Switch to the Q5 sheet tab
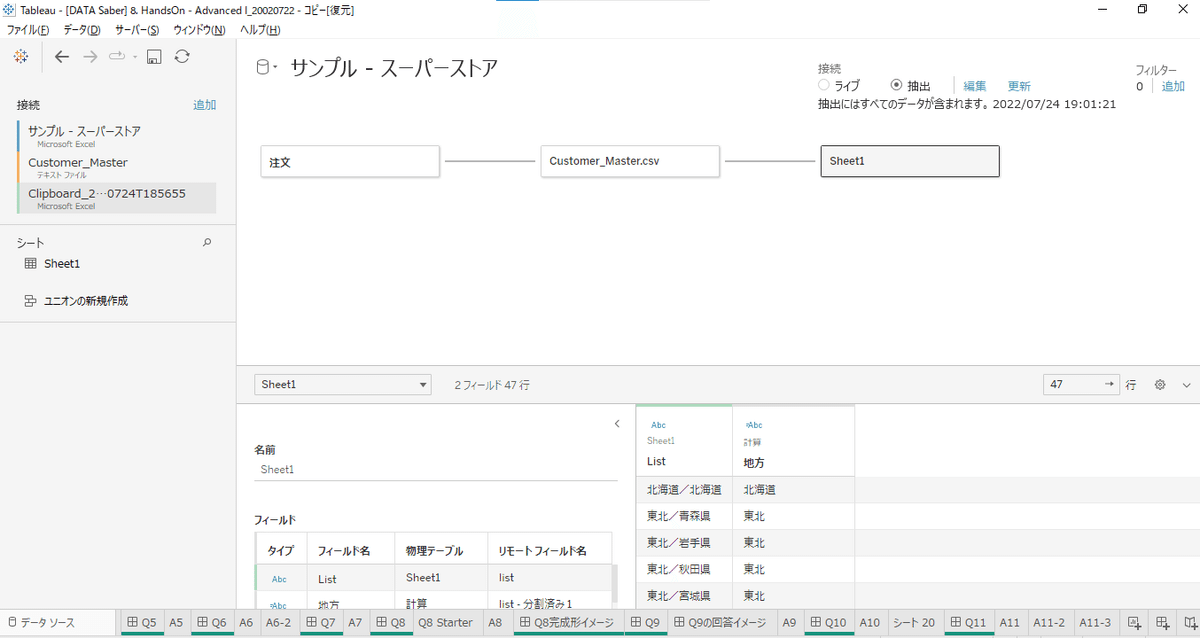Viewport: 1200px width, 638px height. (143, 622)
